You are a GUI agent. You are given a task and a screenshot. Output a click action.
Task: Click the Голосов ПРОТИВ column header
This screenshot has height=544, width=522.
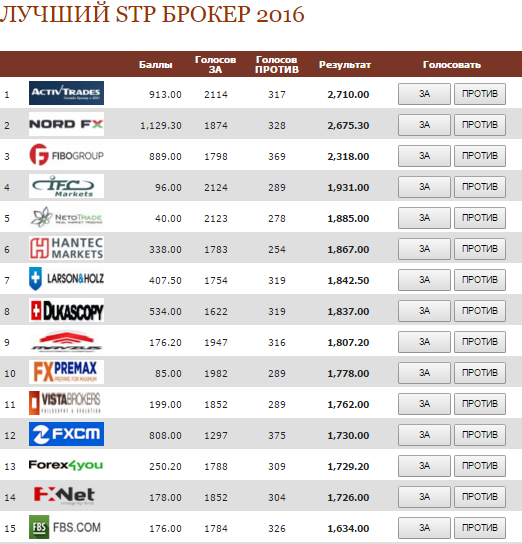pos(277,65)
